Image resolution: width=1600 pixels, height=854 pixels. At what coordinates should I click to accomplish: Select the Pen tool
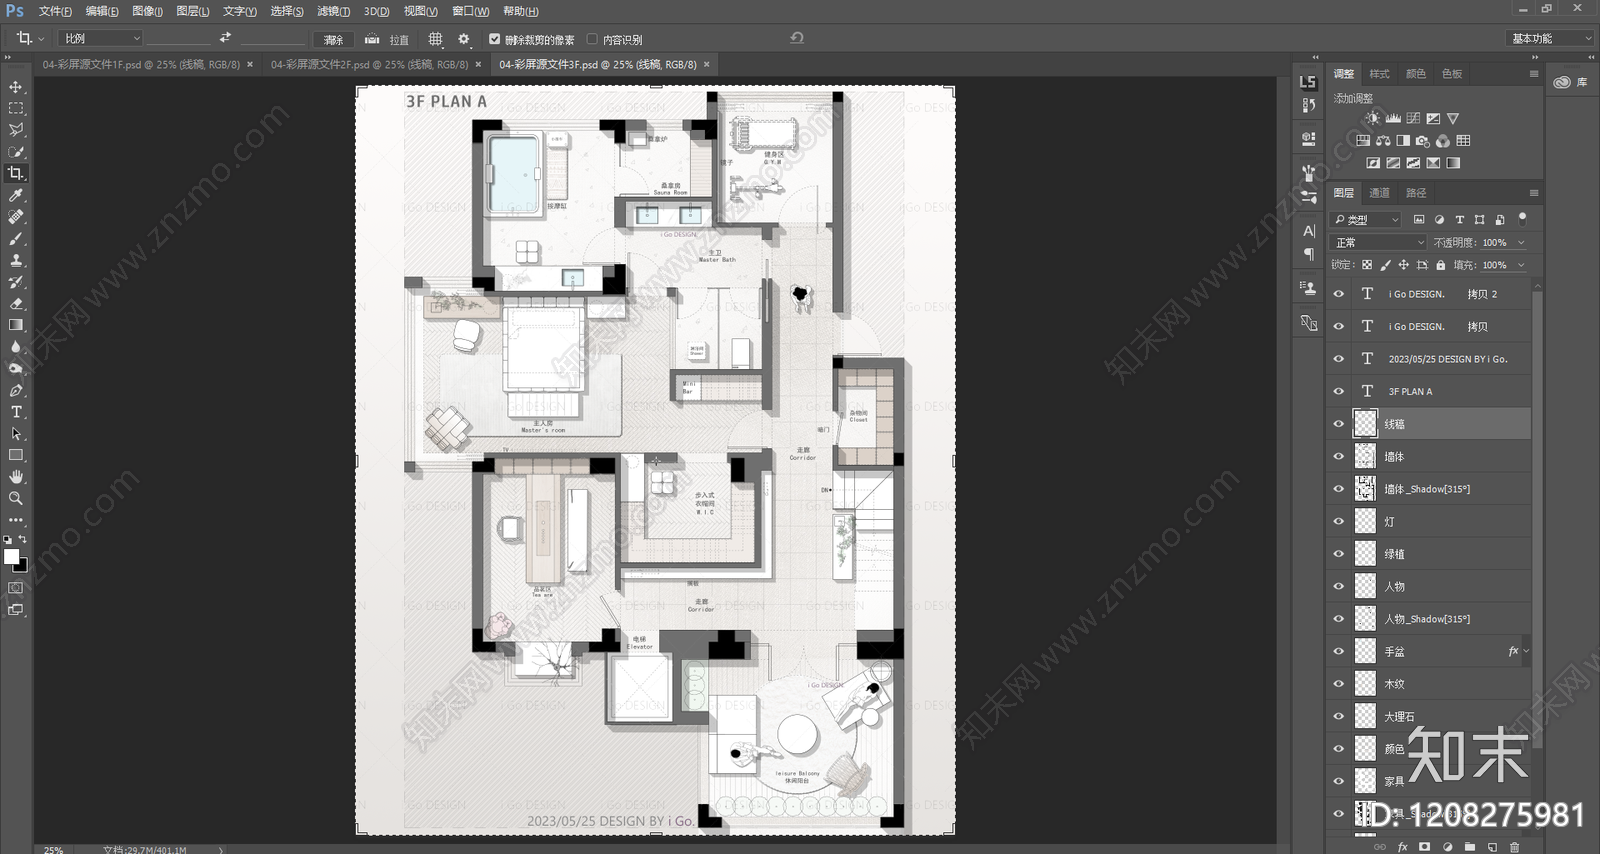[16, 390]
